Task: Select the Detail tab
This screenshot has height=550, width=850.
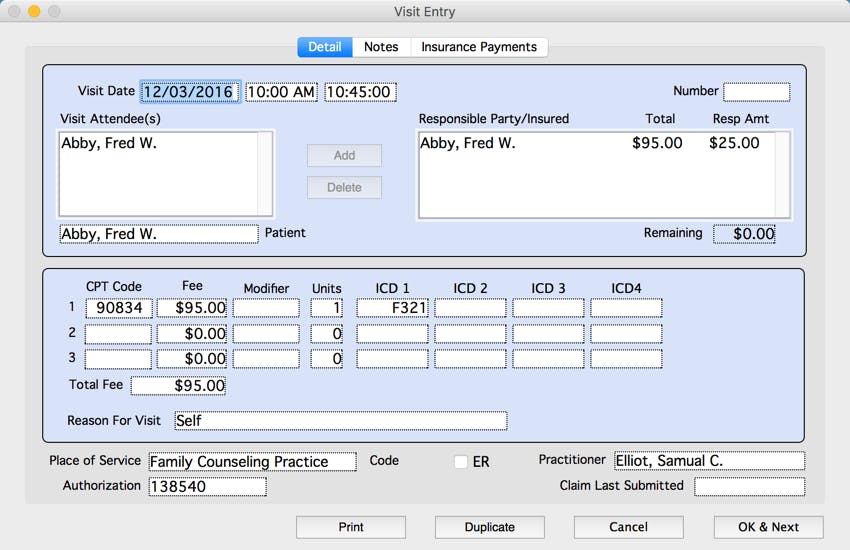Action: [x=324, y=47]
